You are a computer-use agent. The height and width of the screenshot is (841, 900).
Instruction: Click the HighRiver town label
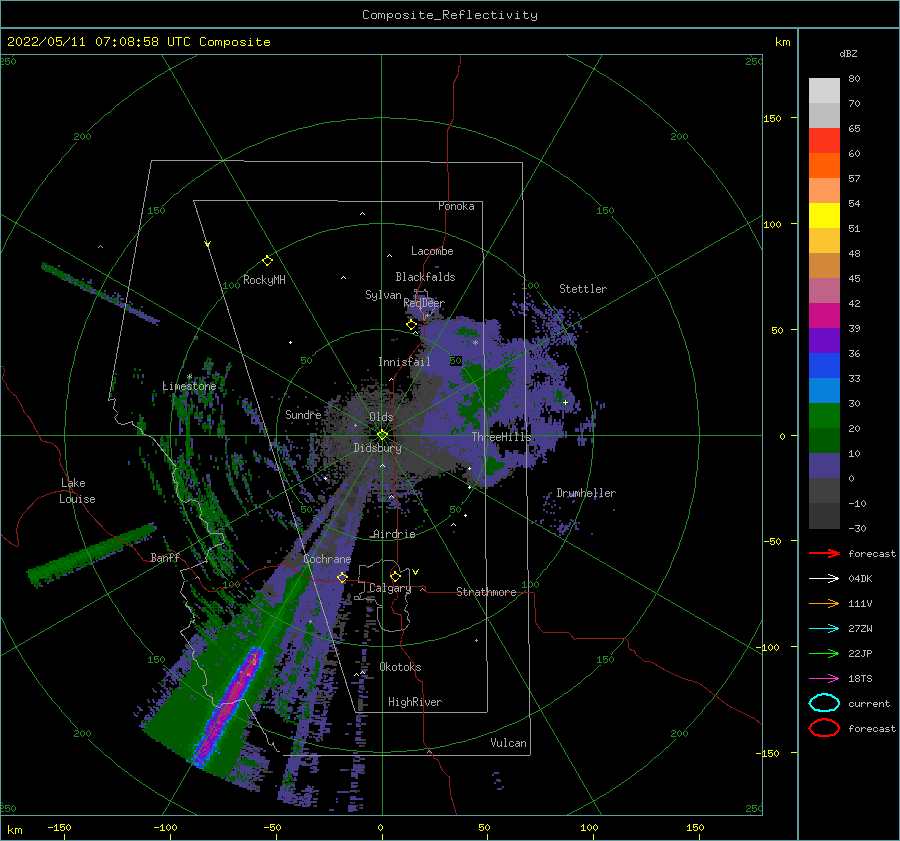pos(415,702)
